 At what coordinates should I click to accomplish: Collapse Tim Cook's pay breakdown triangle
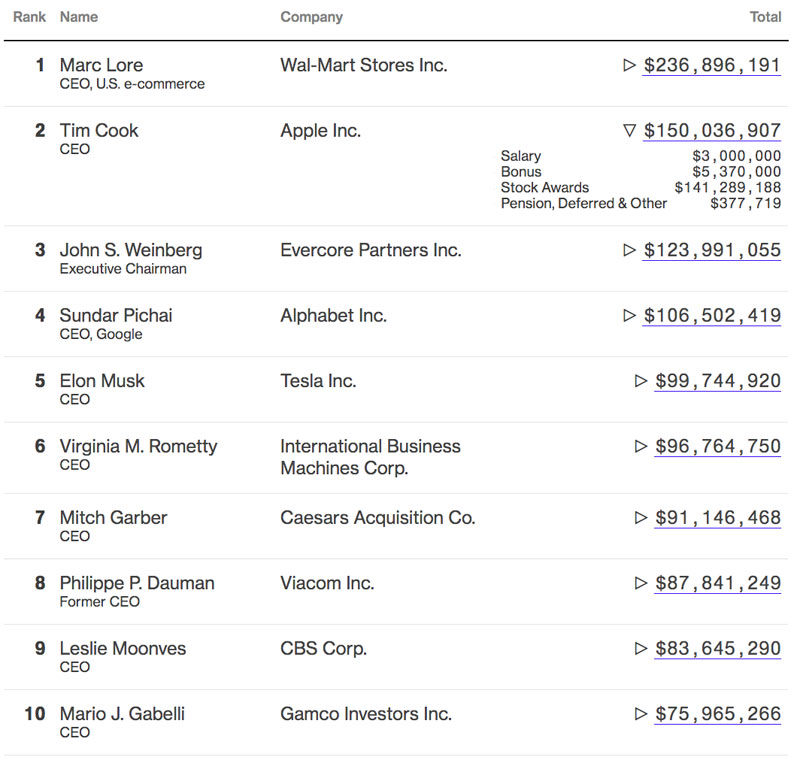click(x=630, y=131)
